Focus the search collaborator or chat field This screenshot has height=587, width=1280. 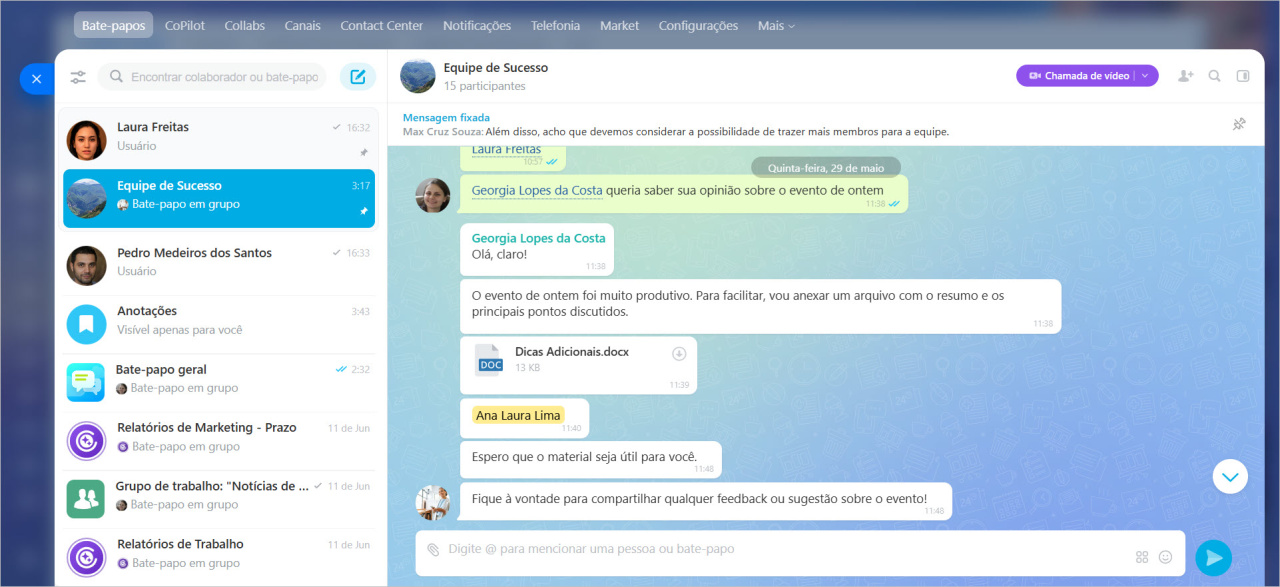coord(212,77)
